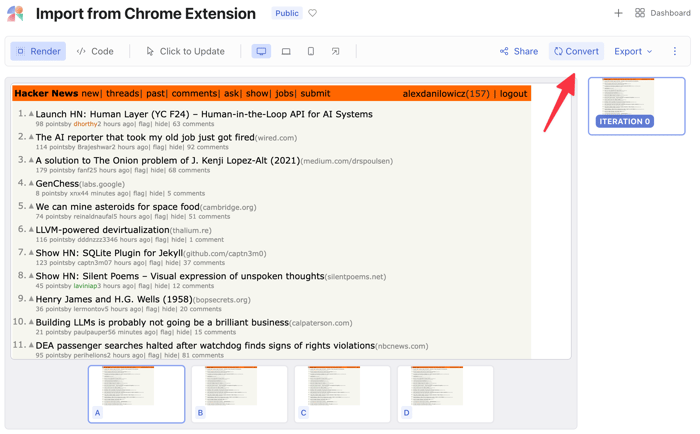Viewport: 700px width, 434px height.
Task: Click the laviniap username link
Action: pyautogui.click(x=85, y=286)
